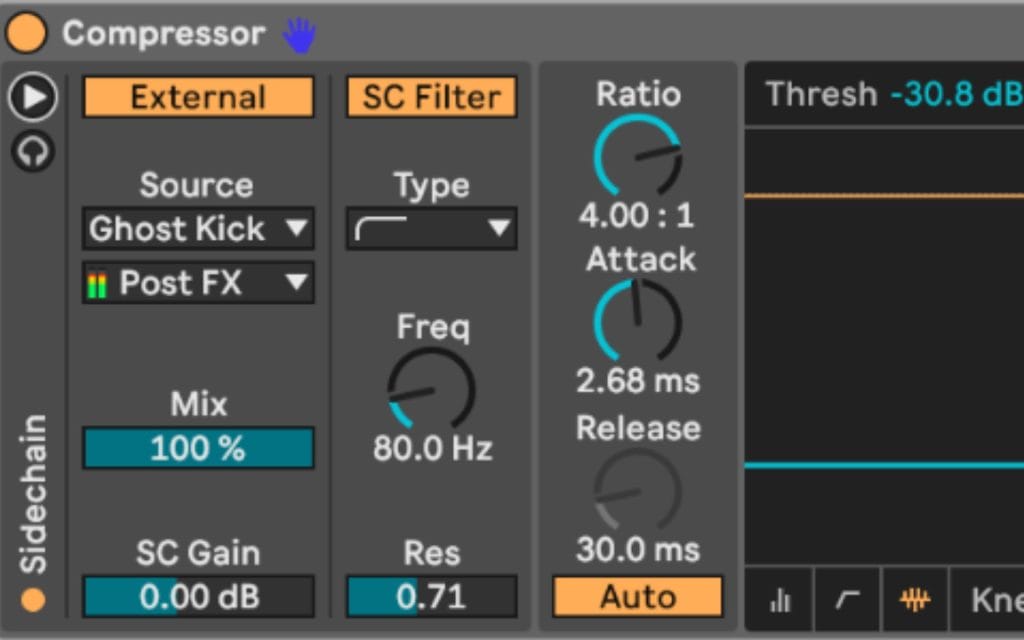This screenshot has height=640, width=1024.
Task: Toggle the SC Filter button
Action: point(431,98)
